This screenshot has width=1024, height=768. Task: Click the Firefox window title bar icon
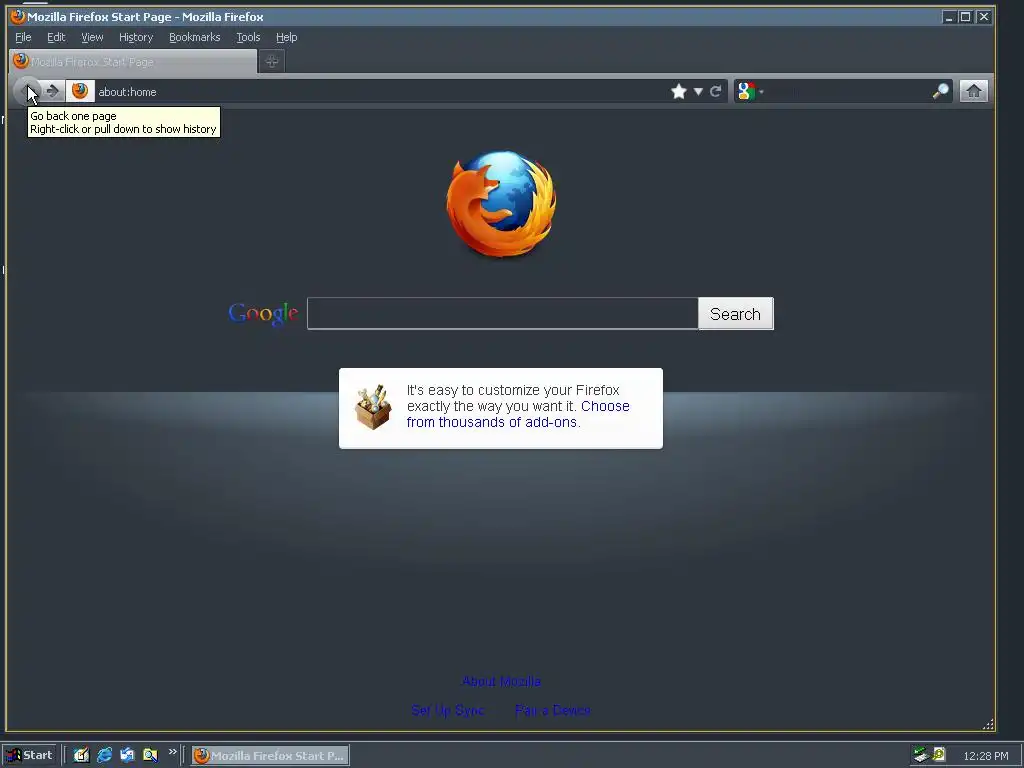pos(18,16)
